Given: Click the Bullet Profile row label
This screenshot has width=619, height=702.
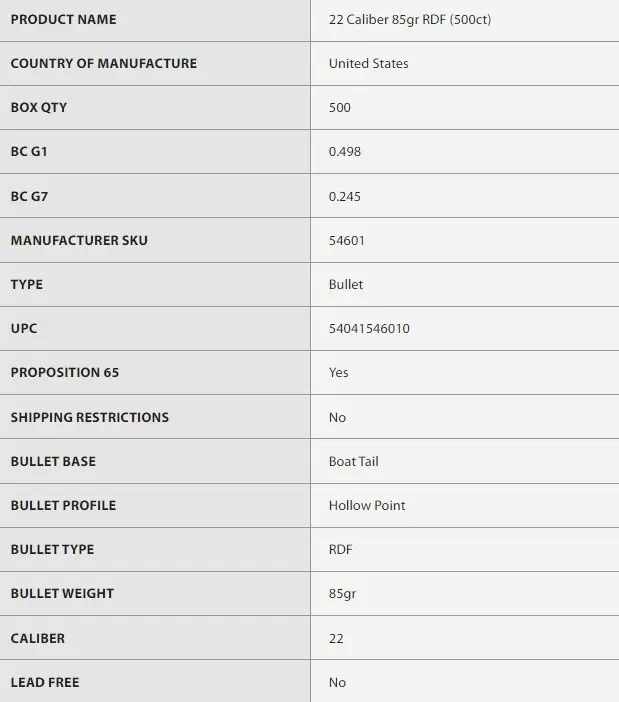Looking at the screenshot, I should click(63, 505).
